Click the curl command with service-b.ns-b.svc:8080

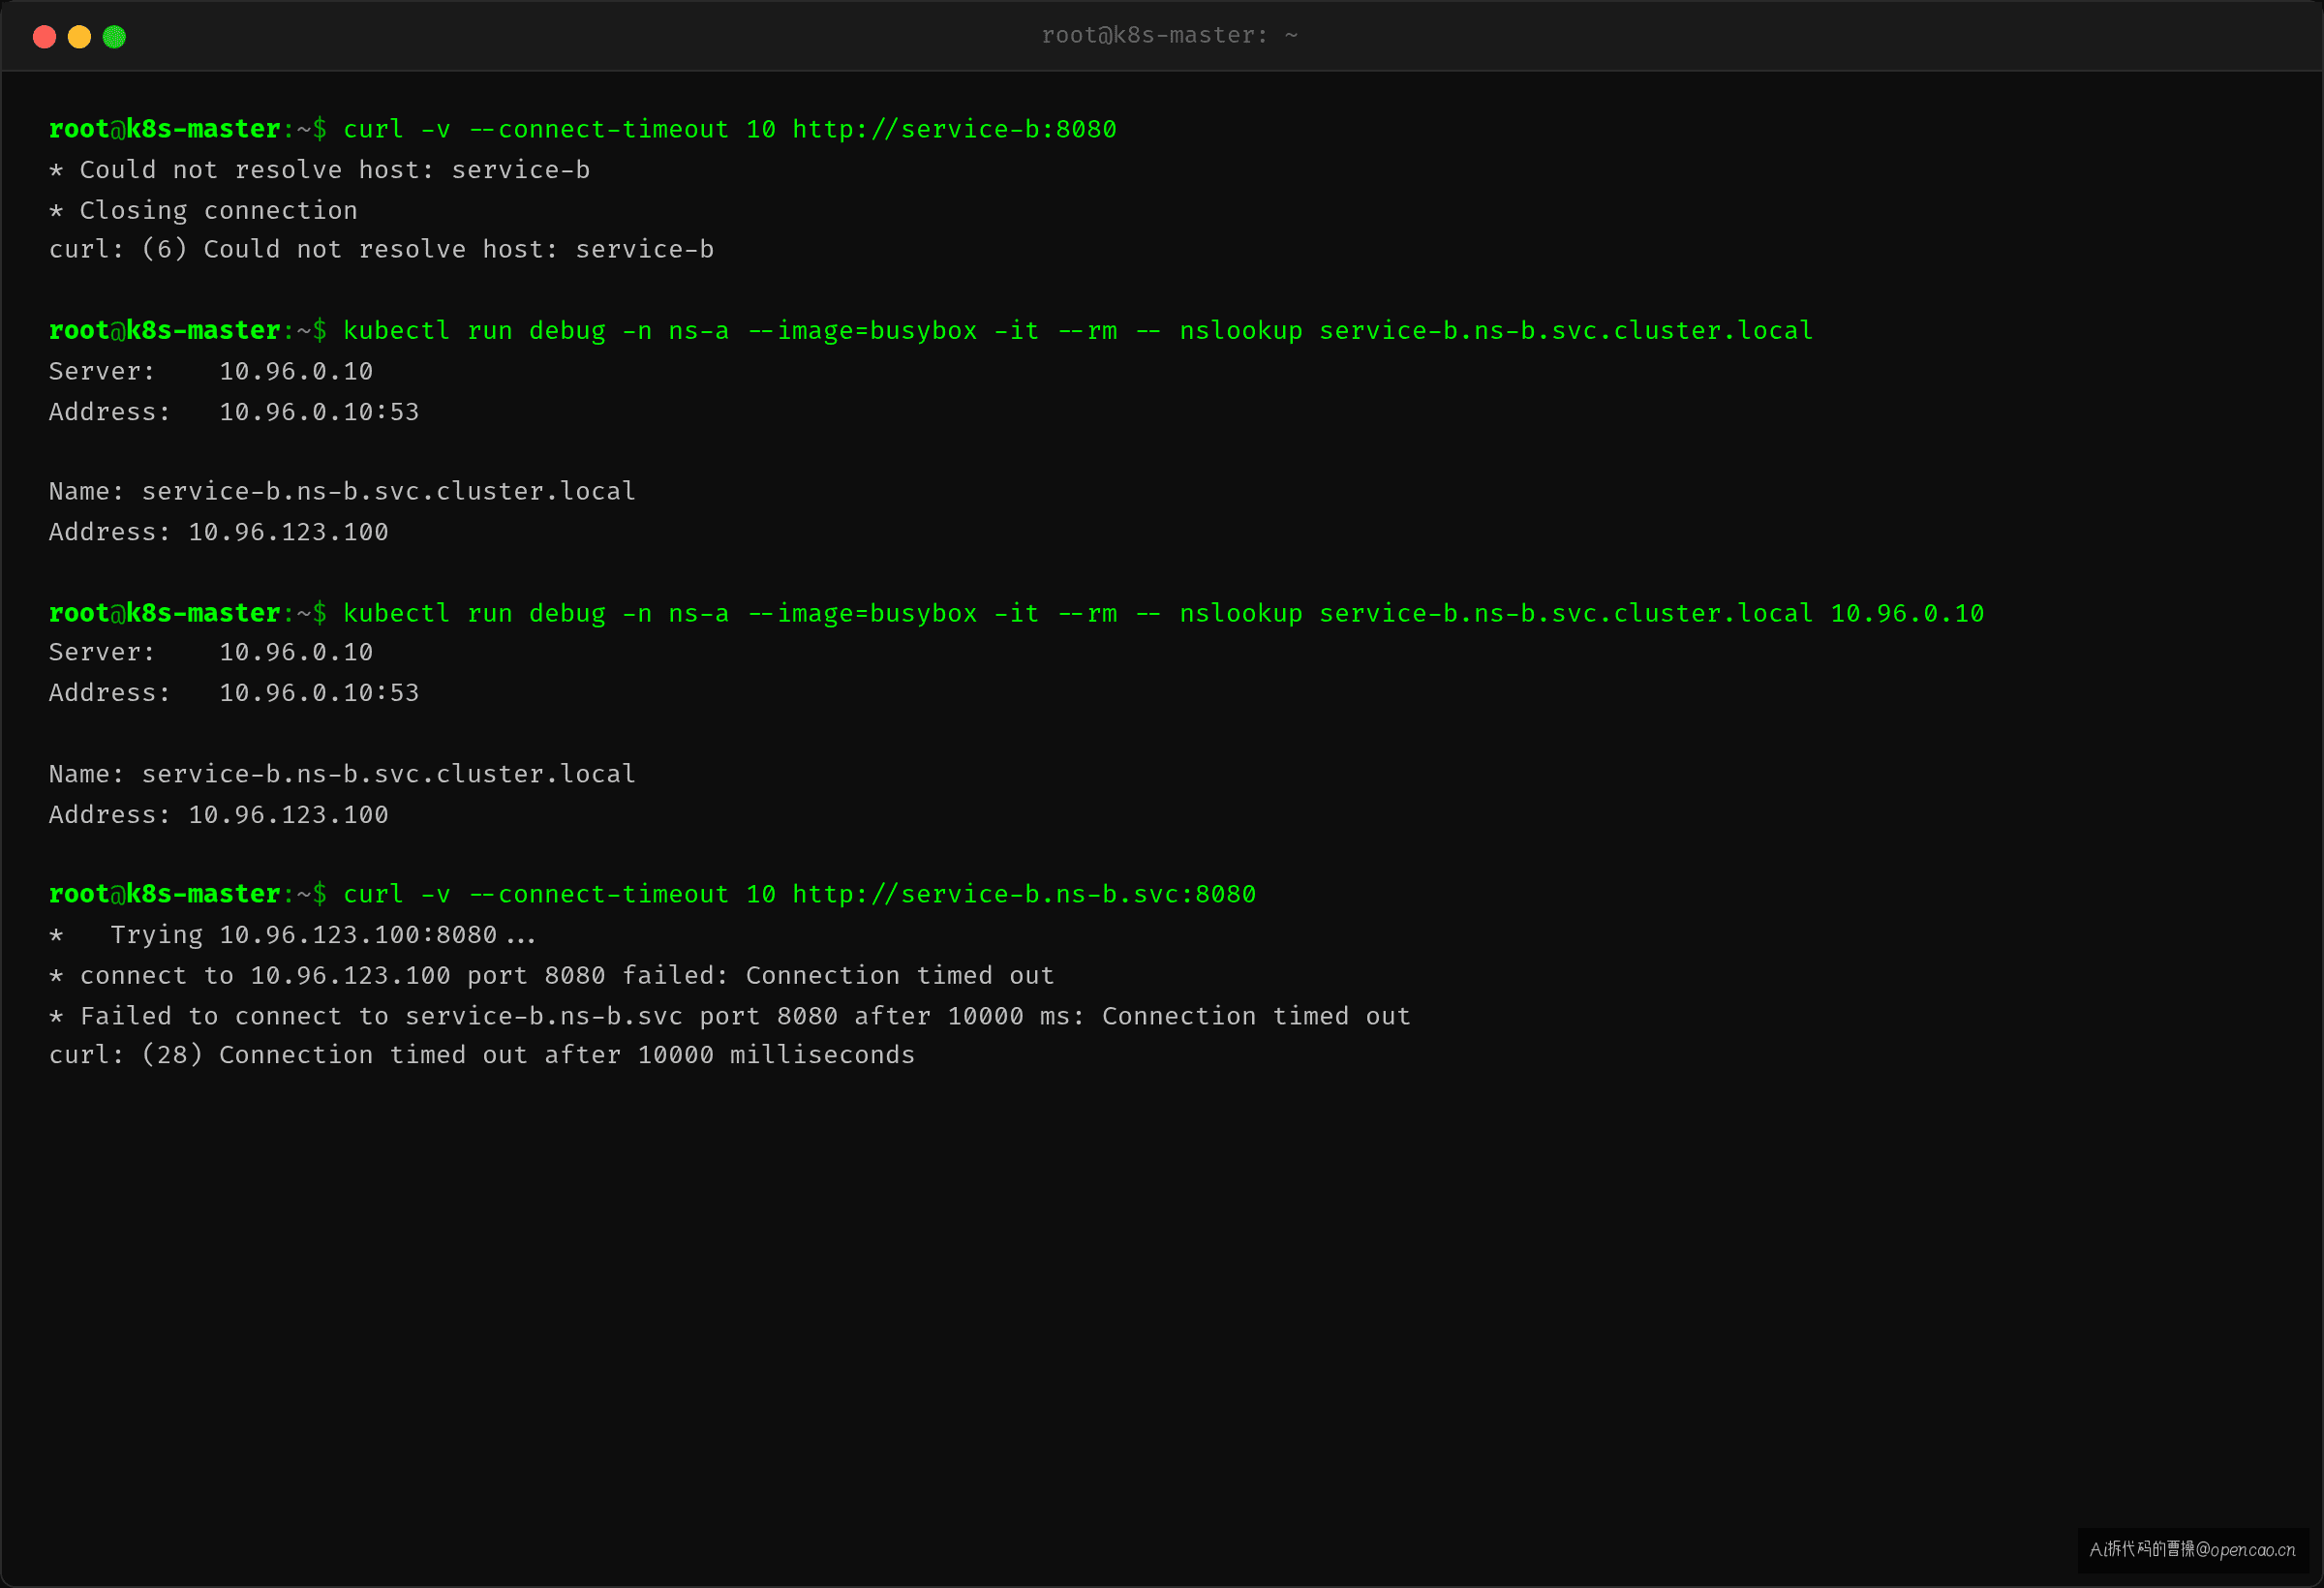(x=799, y=894)
